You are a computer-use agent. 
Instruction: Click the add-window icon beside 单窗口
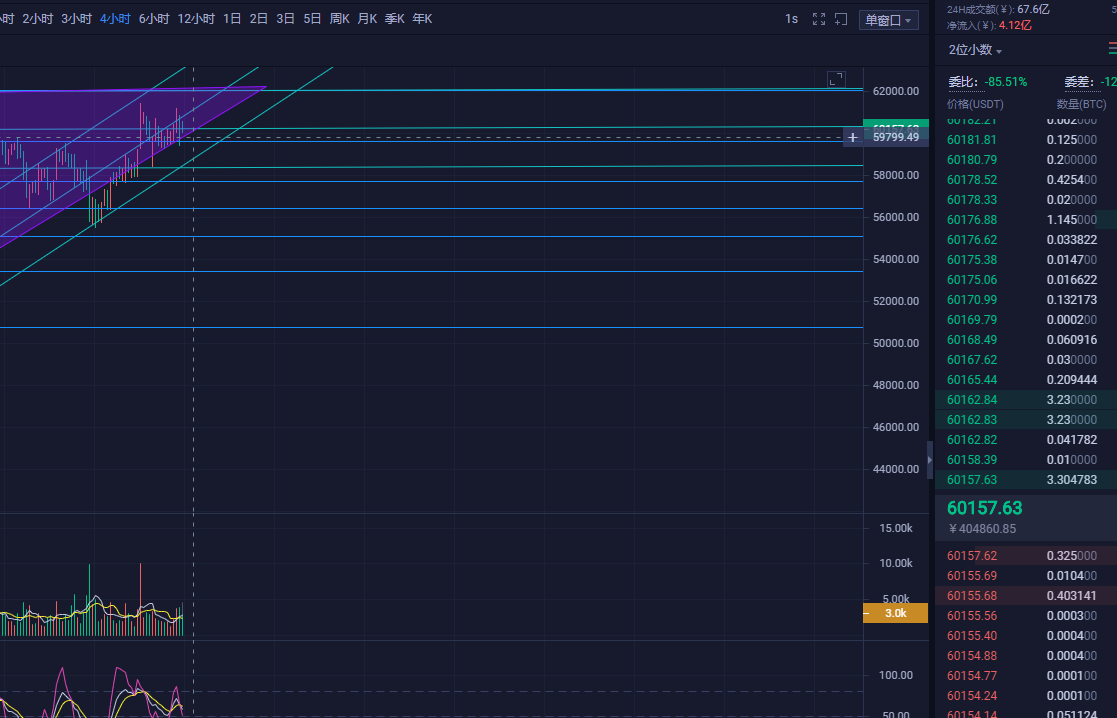point(841,19)
